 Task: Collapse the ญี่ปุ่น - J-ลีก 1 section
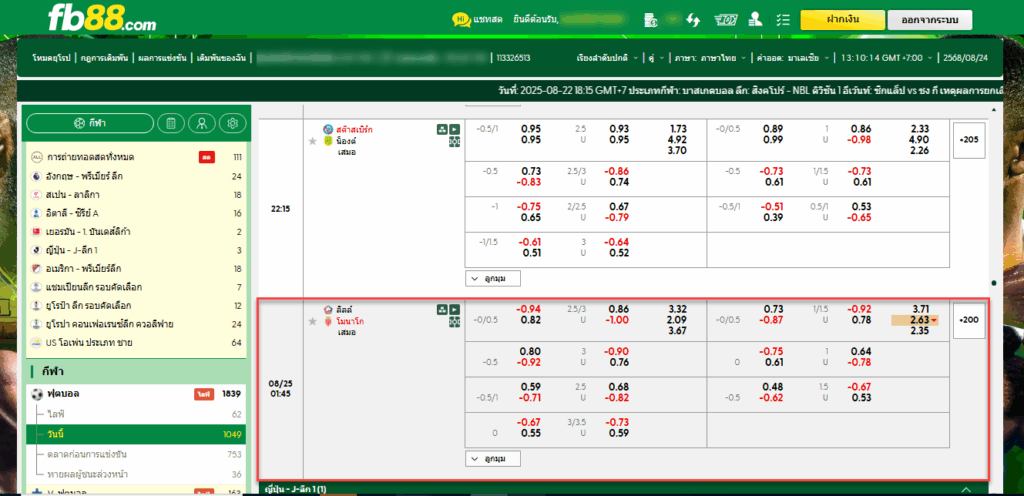pos(966,489)
